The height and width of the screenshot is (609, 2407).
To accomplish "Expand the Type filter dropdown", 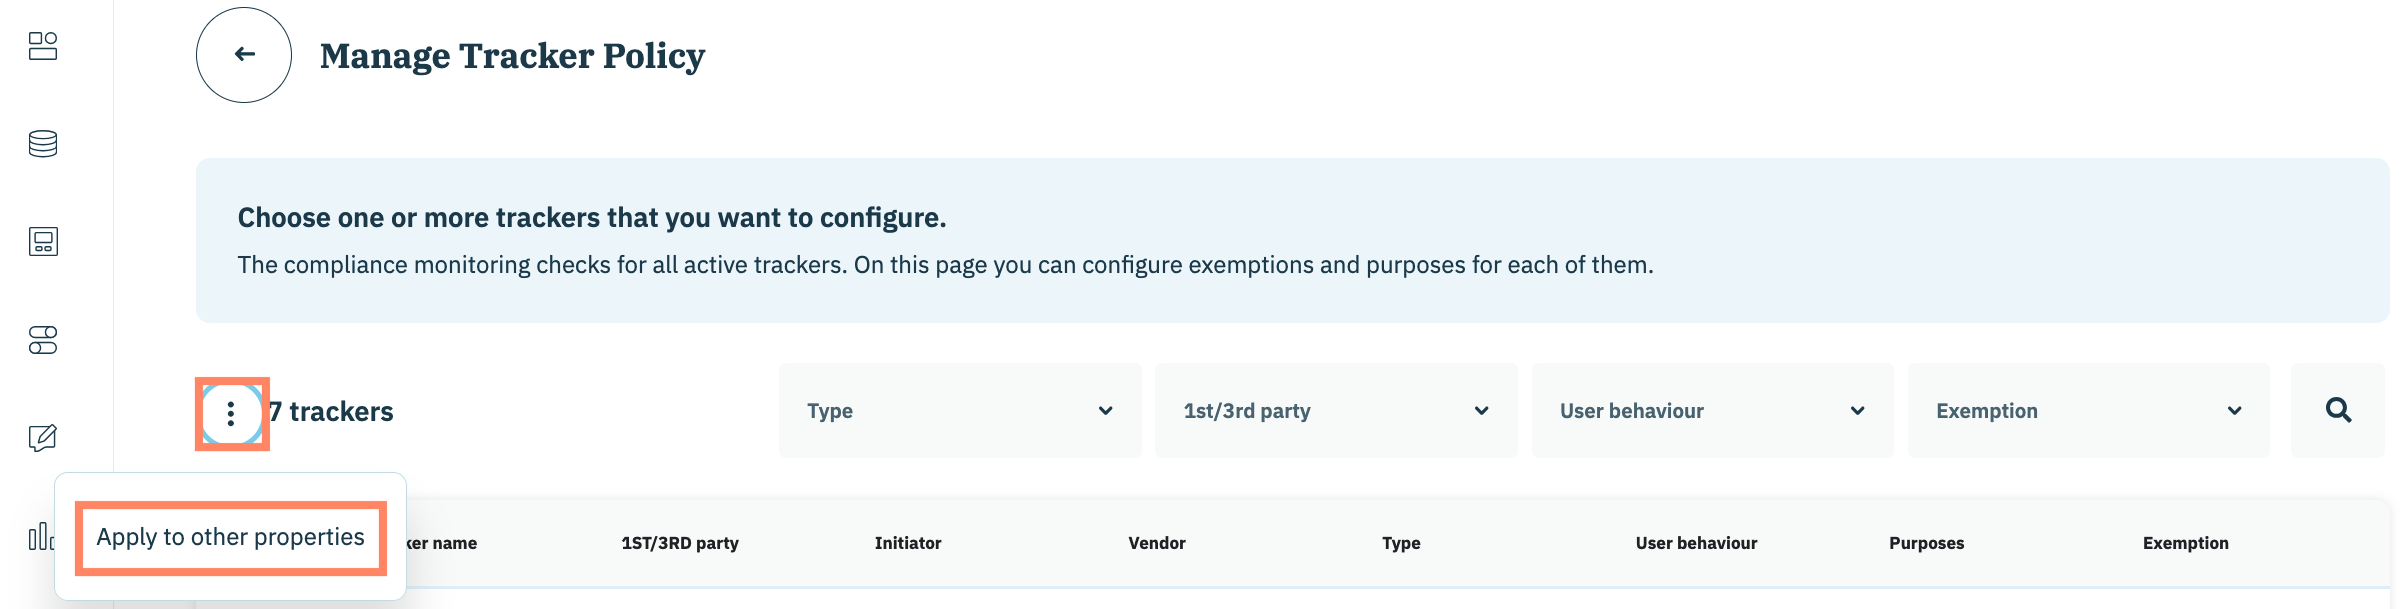I will pos(959,411).
